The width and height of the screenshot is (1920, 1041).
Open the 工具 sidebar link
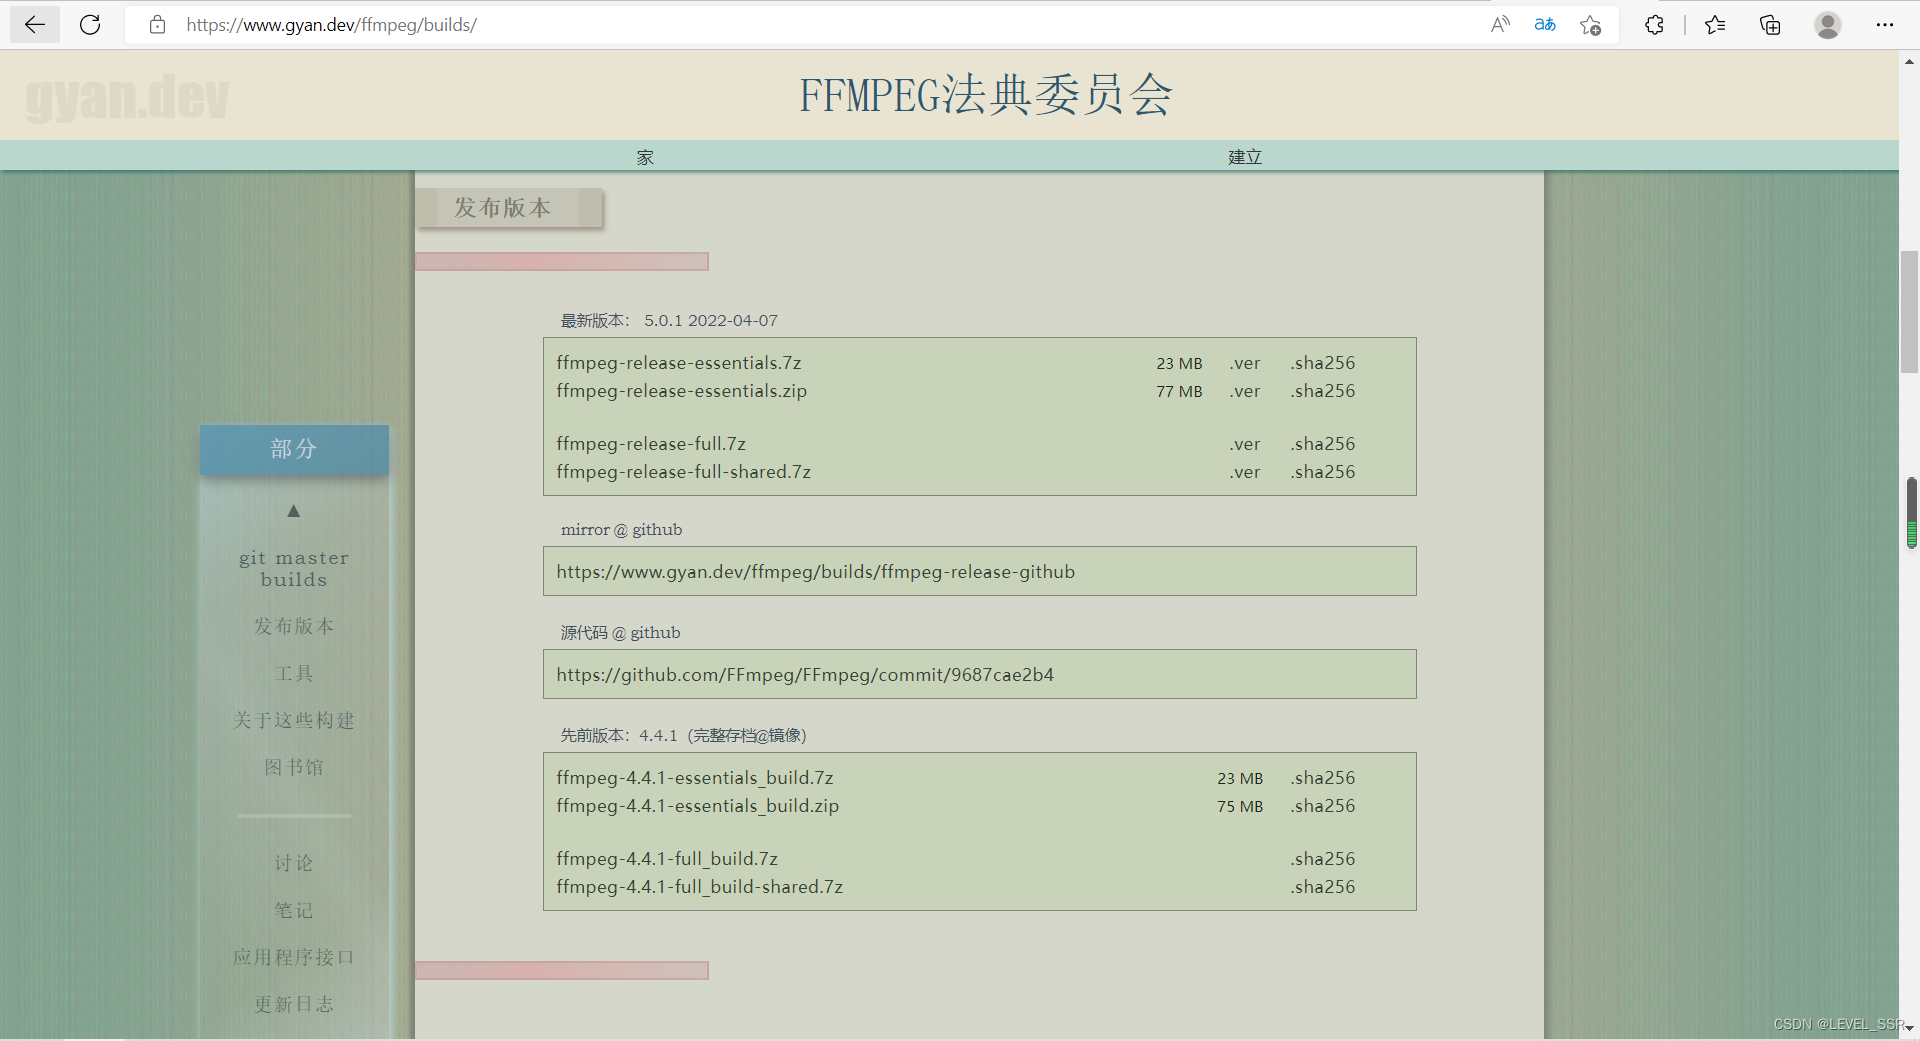coord(294,673)
